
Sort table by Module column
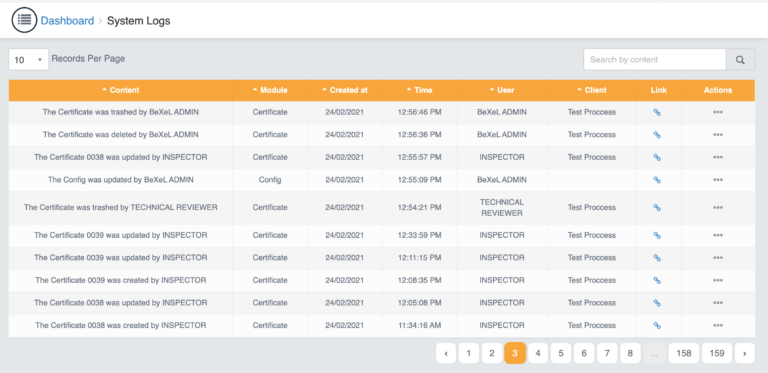coord(270,90)
